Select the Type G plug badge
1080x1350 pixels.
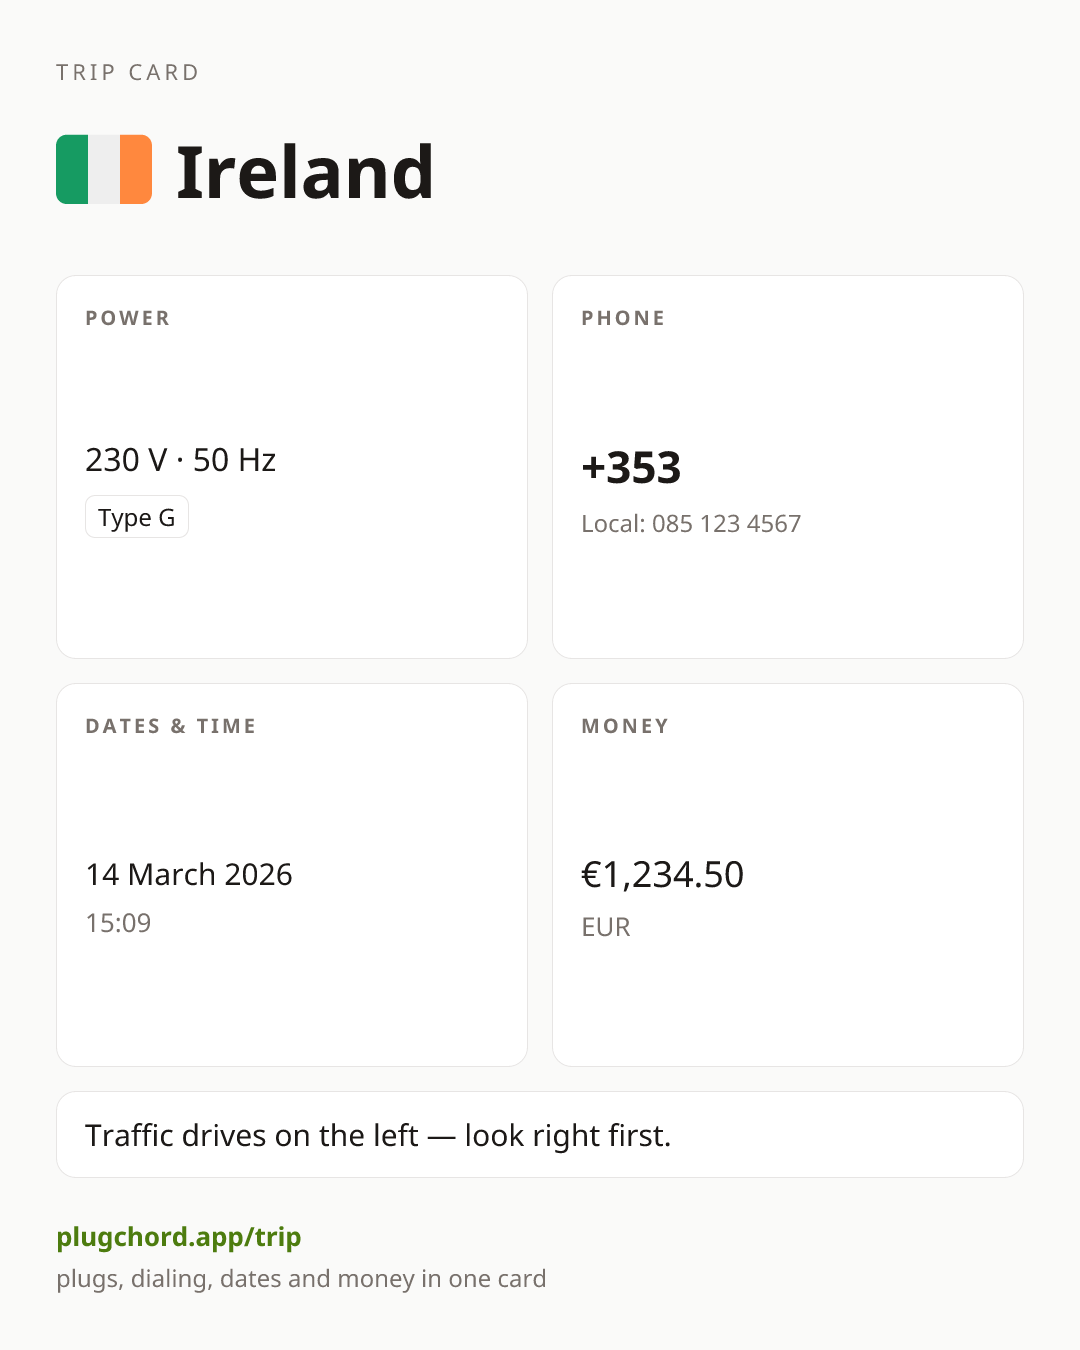tap(137, 517)
